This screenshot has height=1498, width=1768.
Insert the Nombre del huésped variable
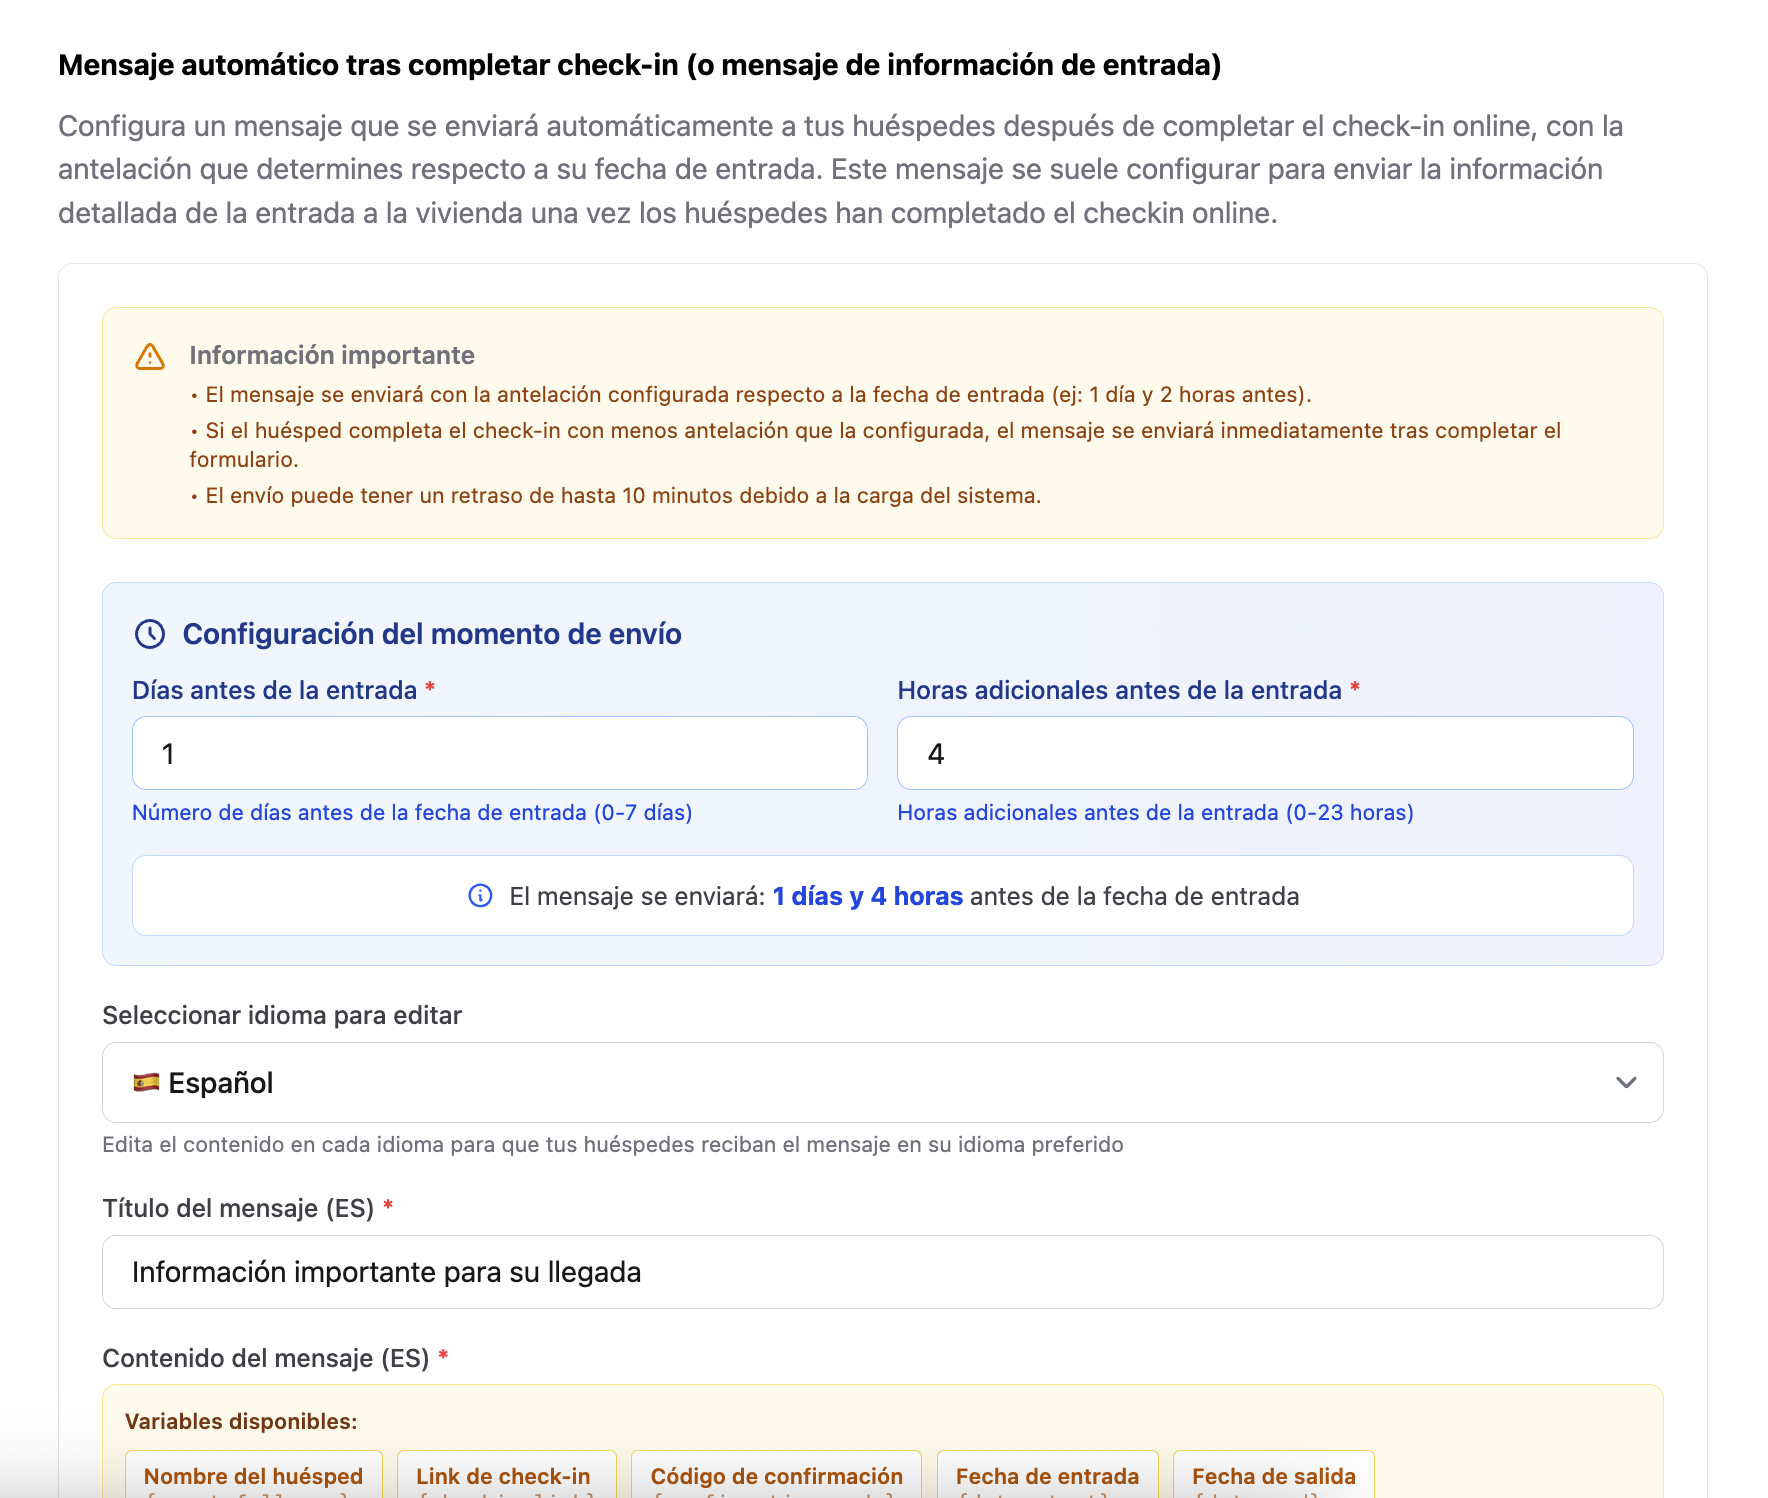point(254,1476)
